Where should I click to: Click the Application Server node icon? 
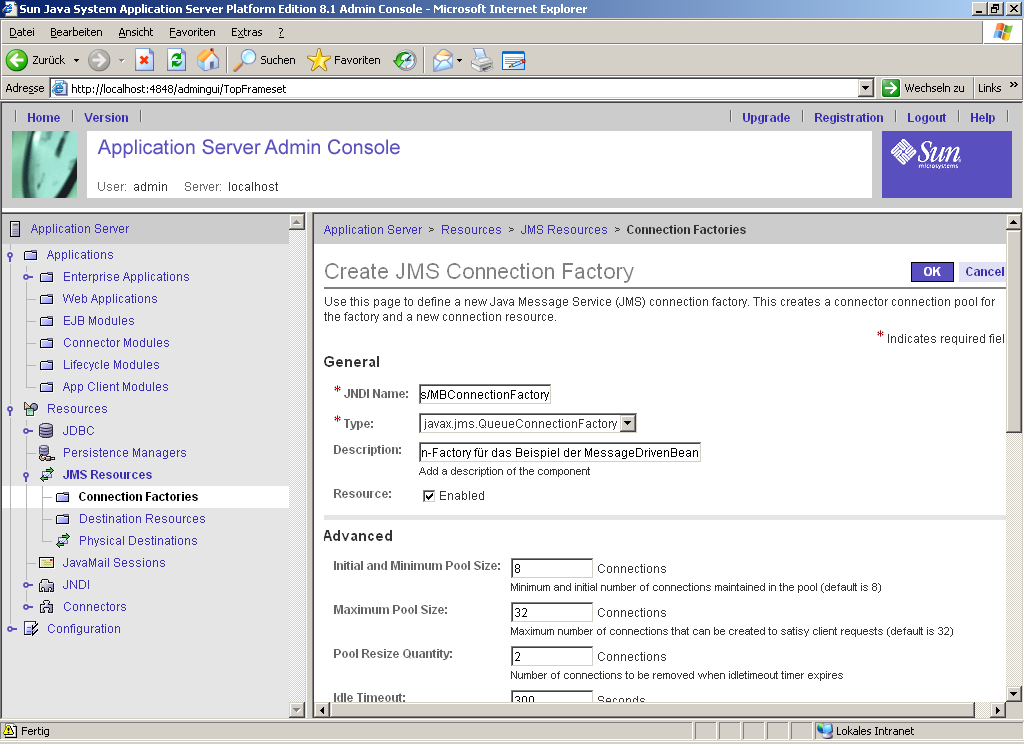click(x=15, y=229)
